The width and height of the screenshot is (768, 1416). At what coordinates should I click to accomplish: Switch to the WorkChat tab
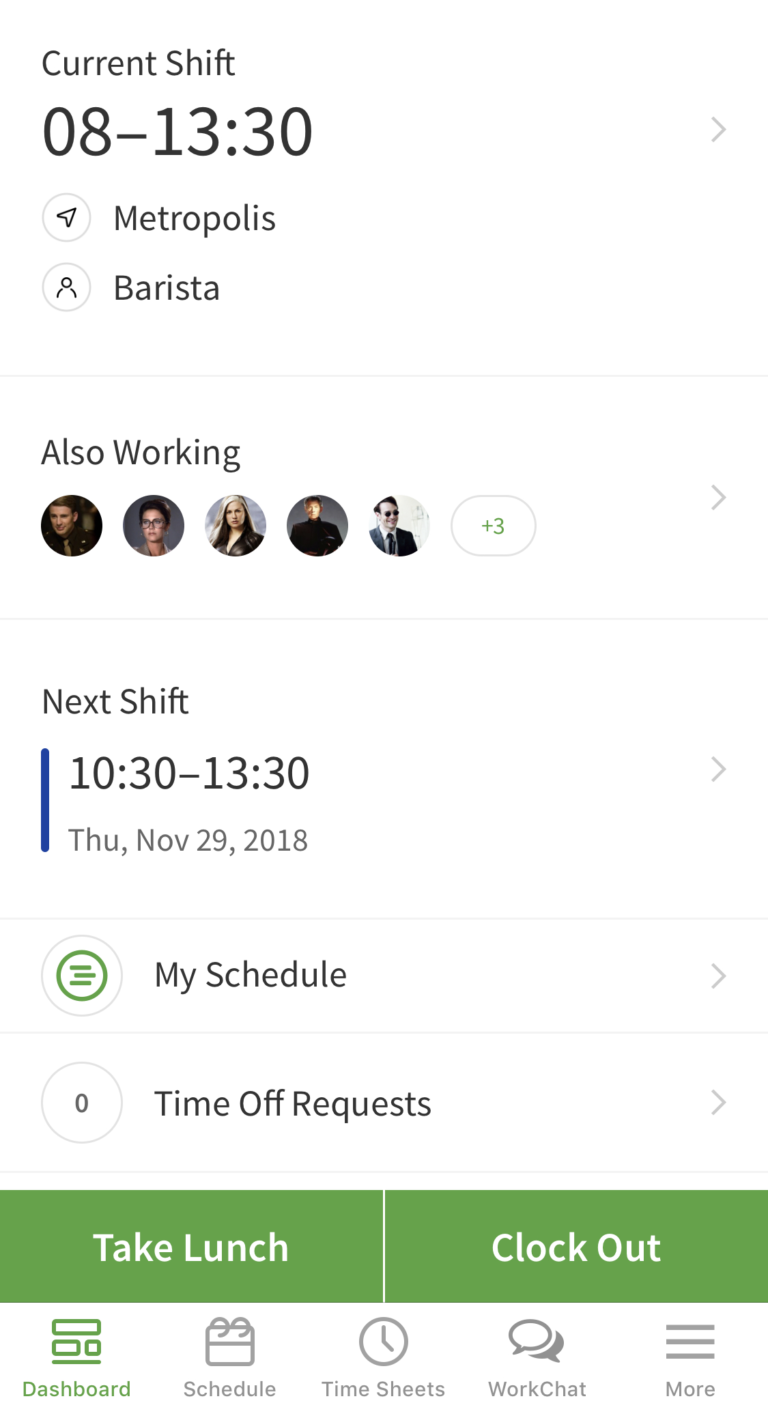click(537, 1355)
